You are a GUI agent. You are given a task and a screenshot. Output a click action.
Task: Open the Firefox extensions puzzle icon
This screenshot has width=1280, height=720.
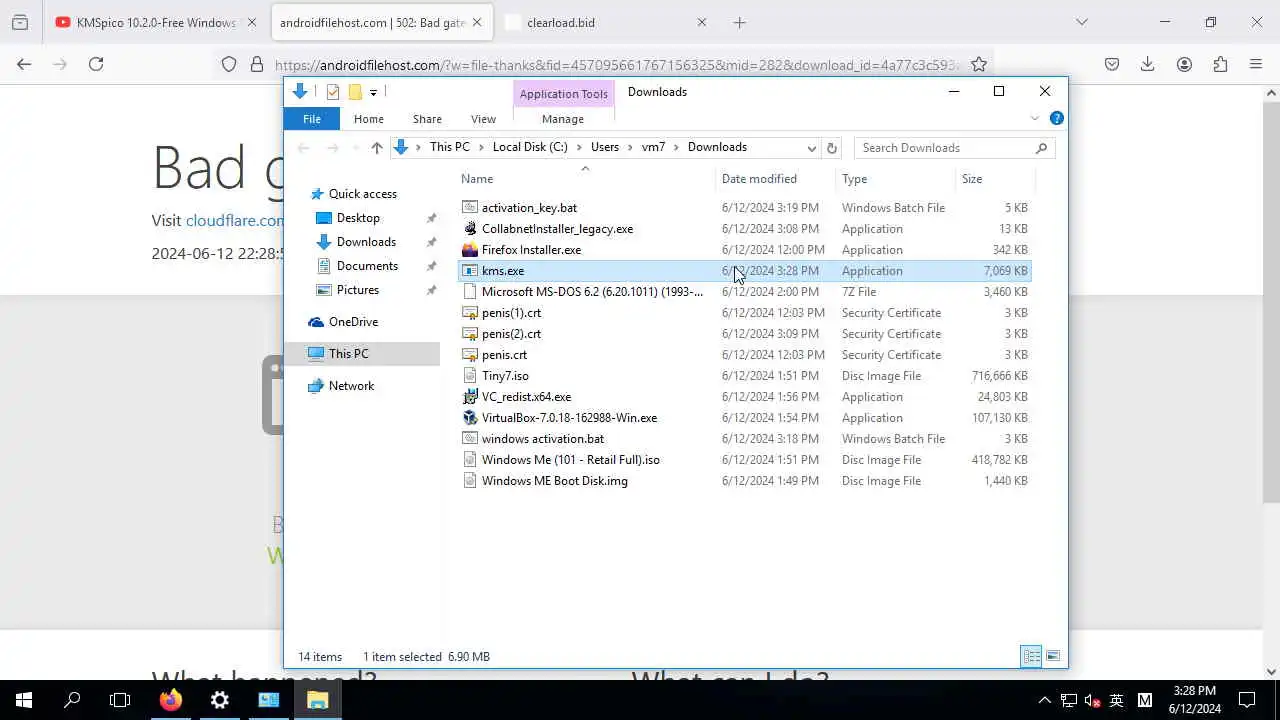(1220, 64)
